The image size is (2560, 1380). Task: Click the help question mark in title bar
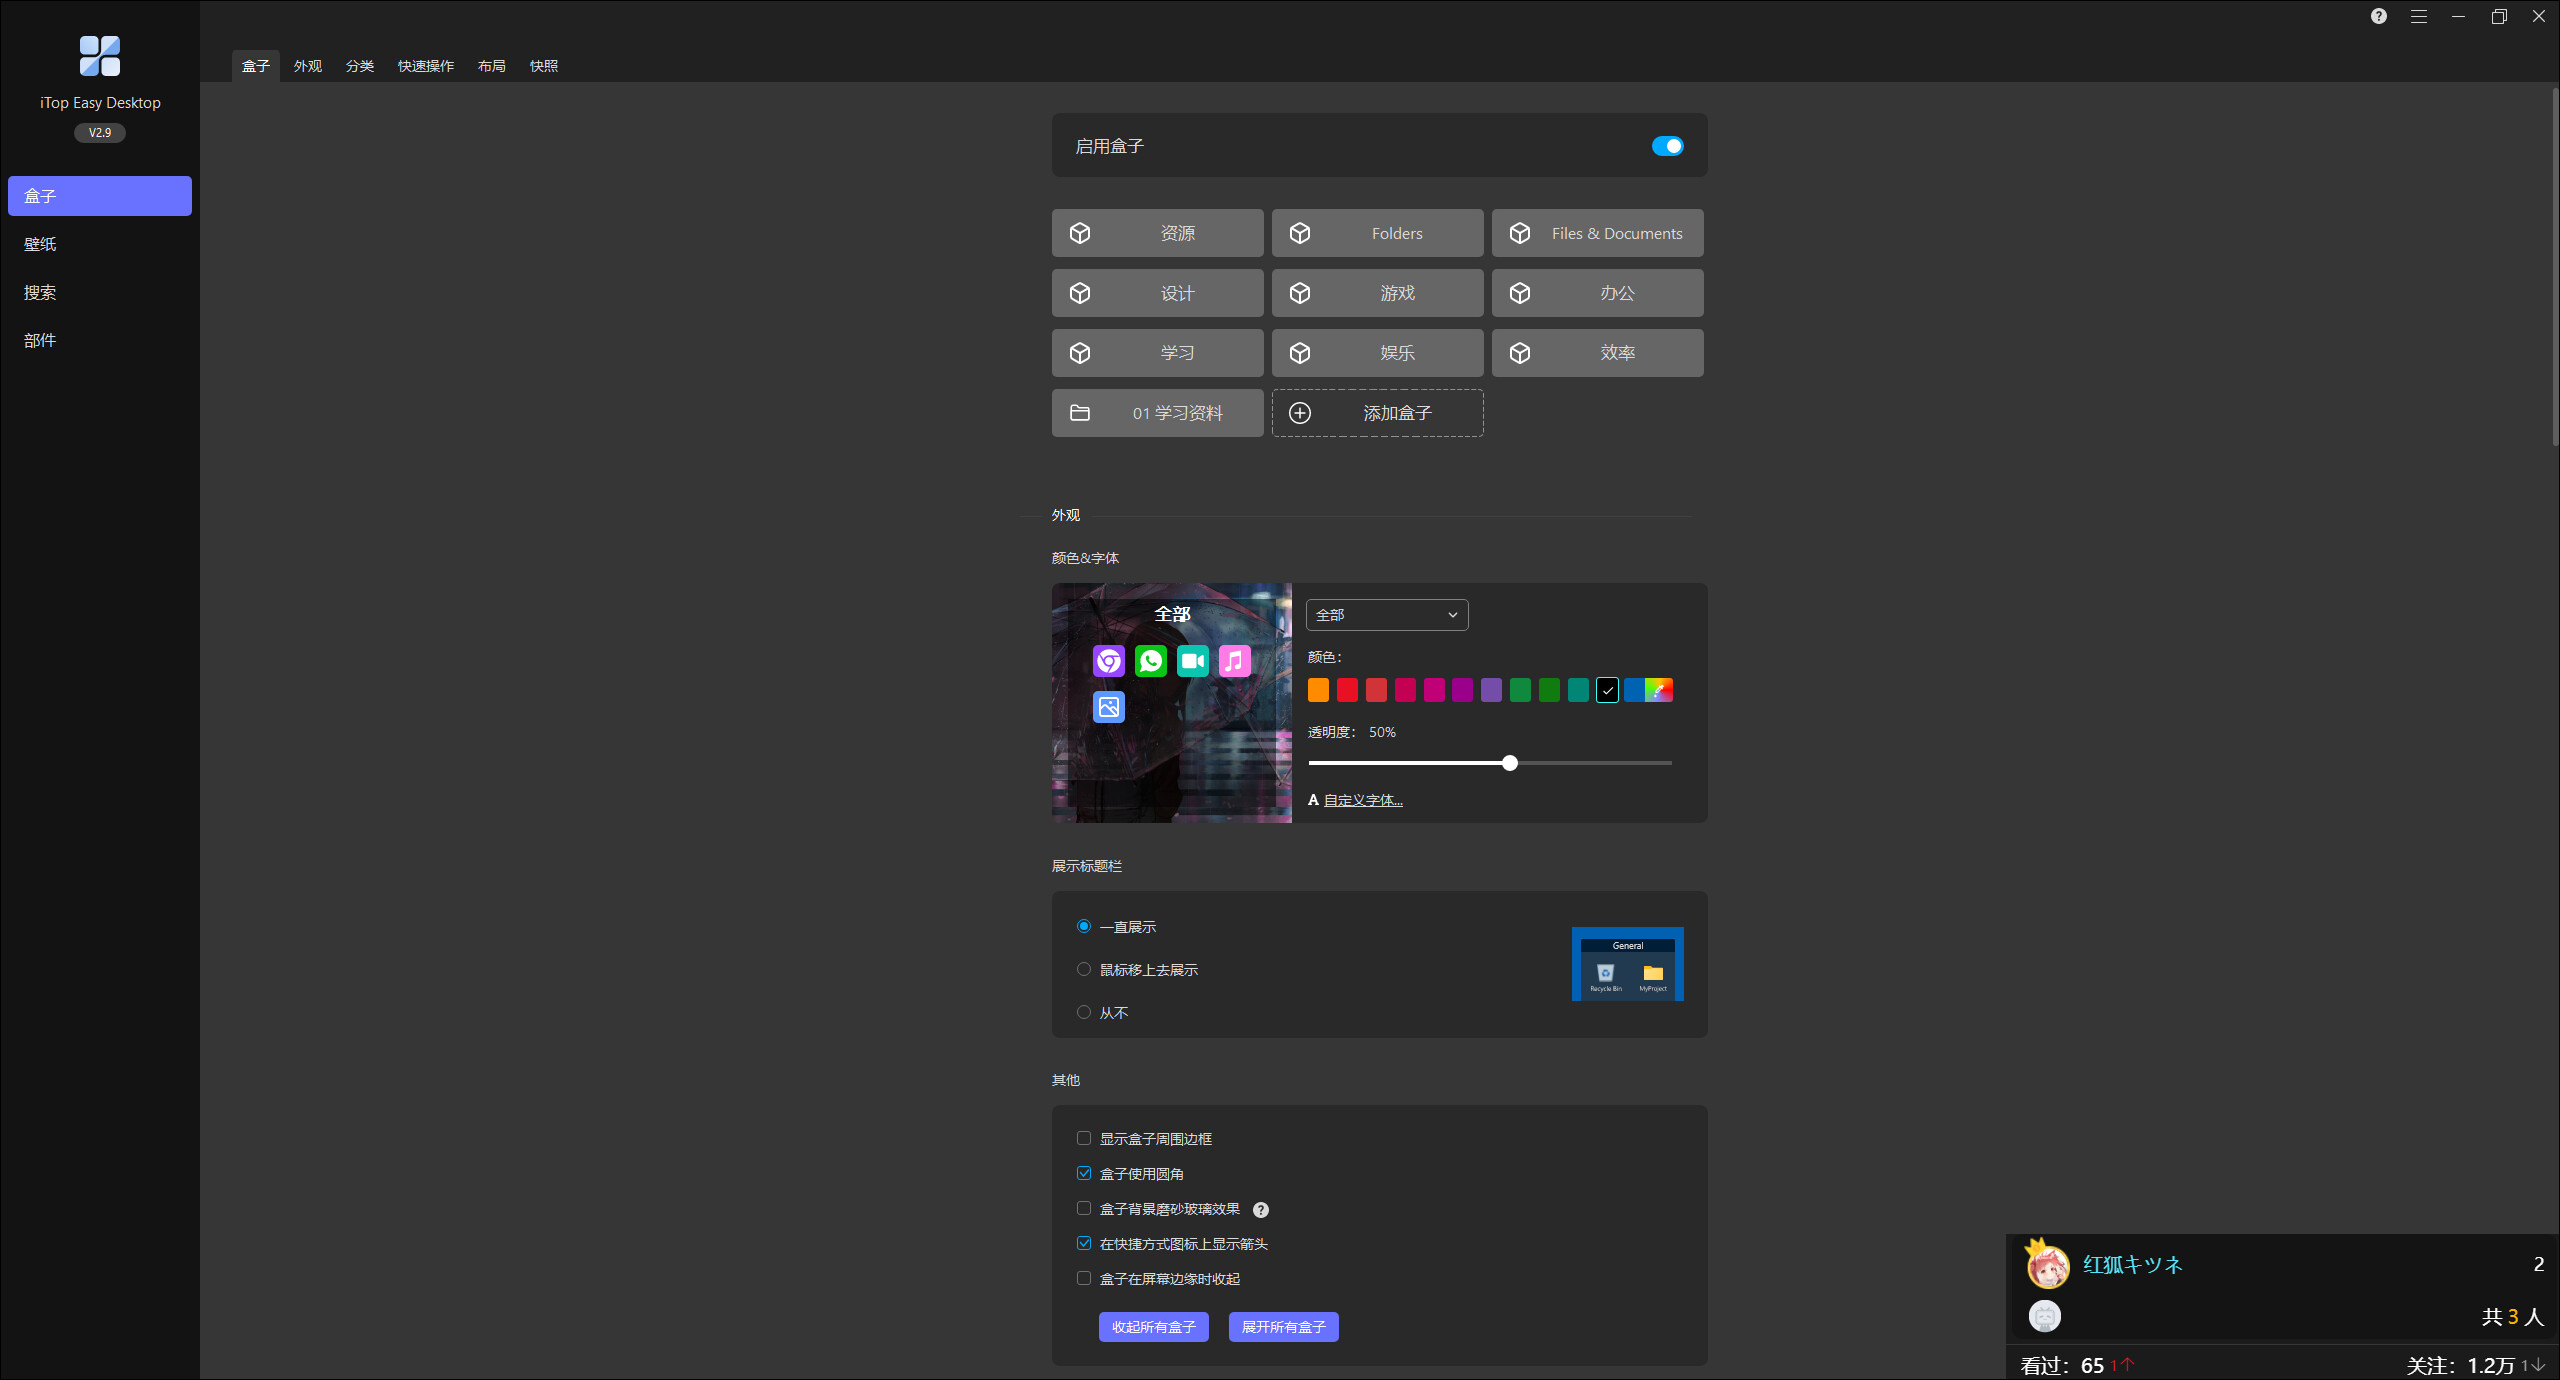(x=2378, y=16)
